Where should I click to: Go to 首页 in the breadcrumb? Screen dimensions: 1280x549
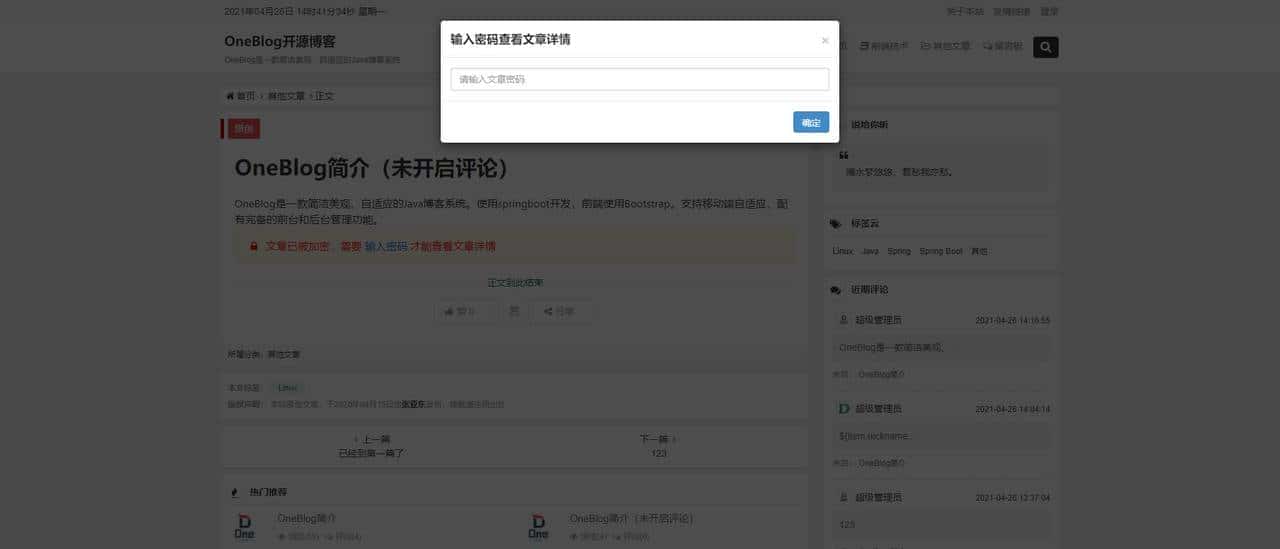[245, 96]
